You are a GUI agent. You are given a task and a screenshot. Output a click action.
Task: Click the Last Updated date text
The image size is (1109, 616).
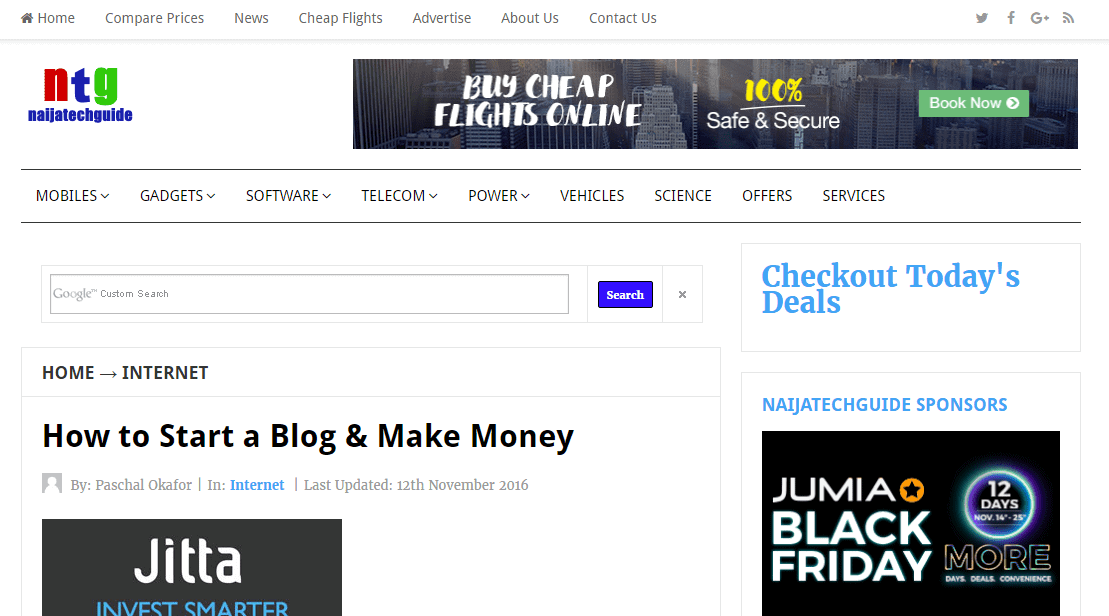pos(416,485)
